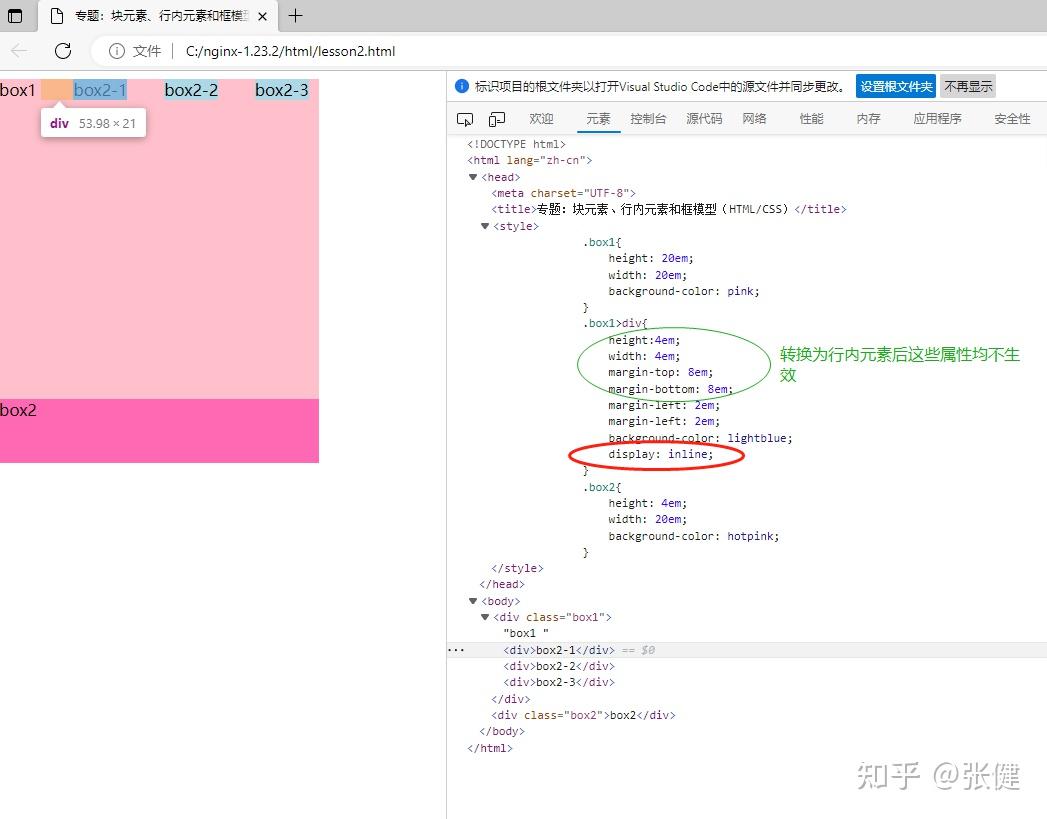Click the blue info icon in DevTools banner
The height and width of the screenshot is (819, 1047).
(461, 86)
